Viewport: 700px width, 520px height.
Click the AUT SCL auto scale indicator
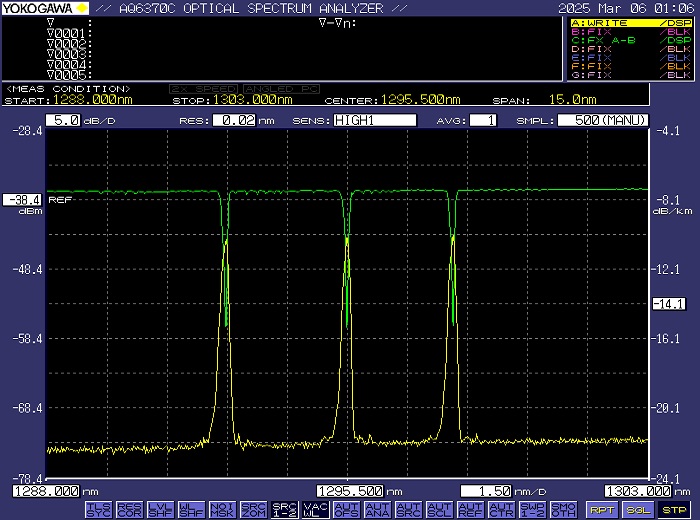[440, 509]
